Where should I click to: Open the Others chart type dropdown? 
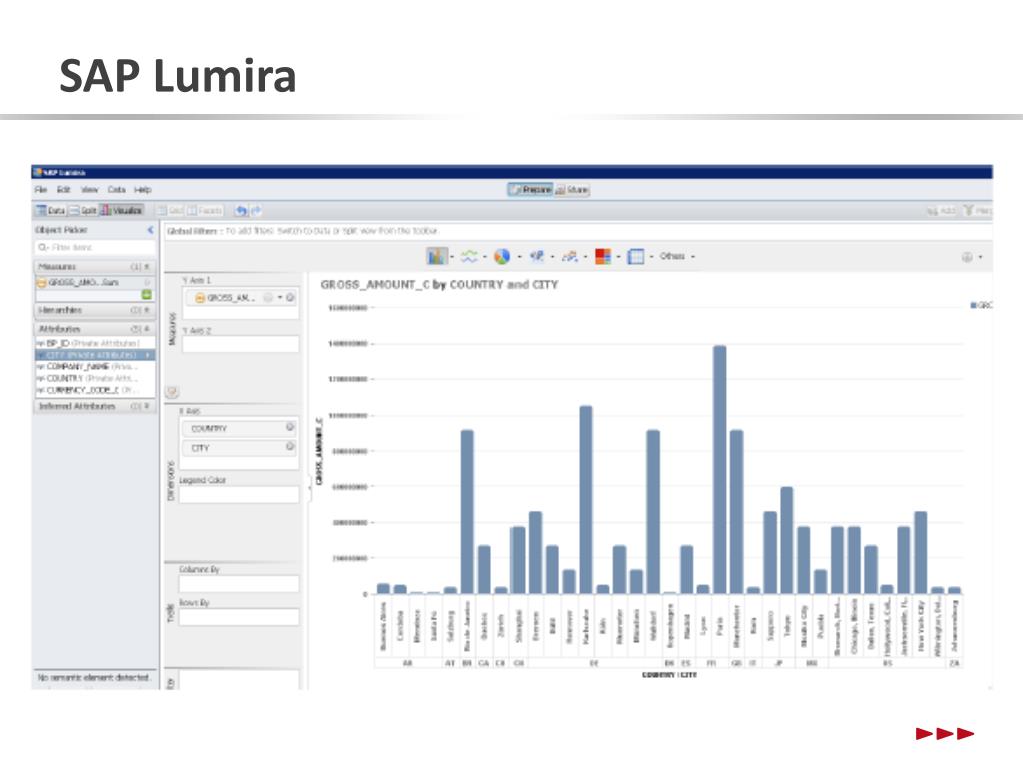677,256
